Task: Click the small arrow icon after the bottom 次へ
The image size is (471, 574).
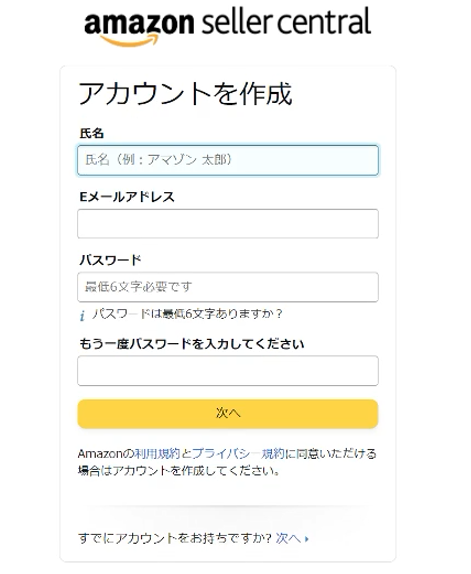Action: pos(307,539)
